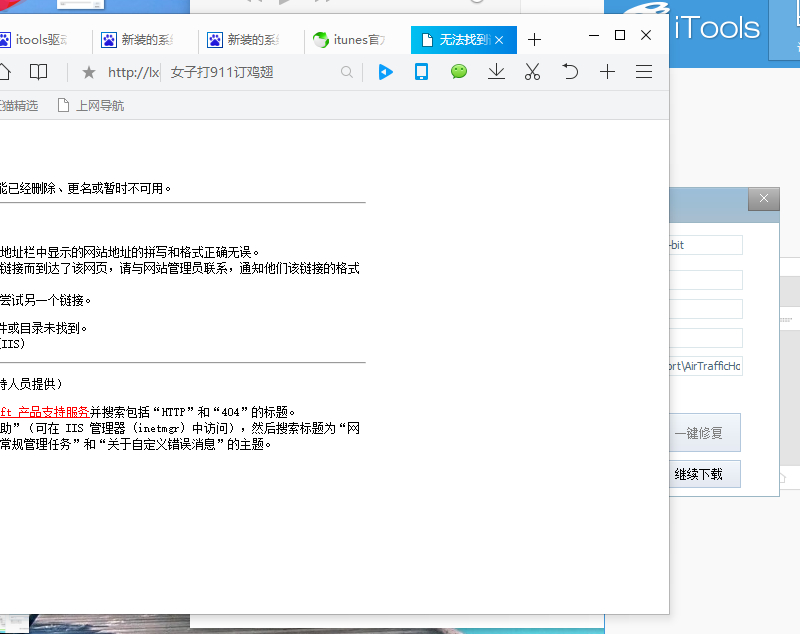Click the search magnifier icon
The height and width of the screenshot is (634, 800).
[x=346, y=72]
